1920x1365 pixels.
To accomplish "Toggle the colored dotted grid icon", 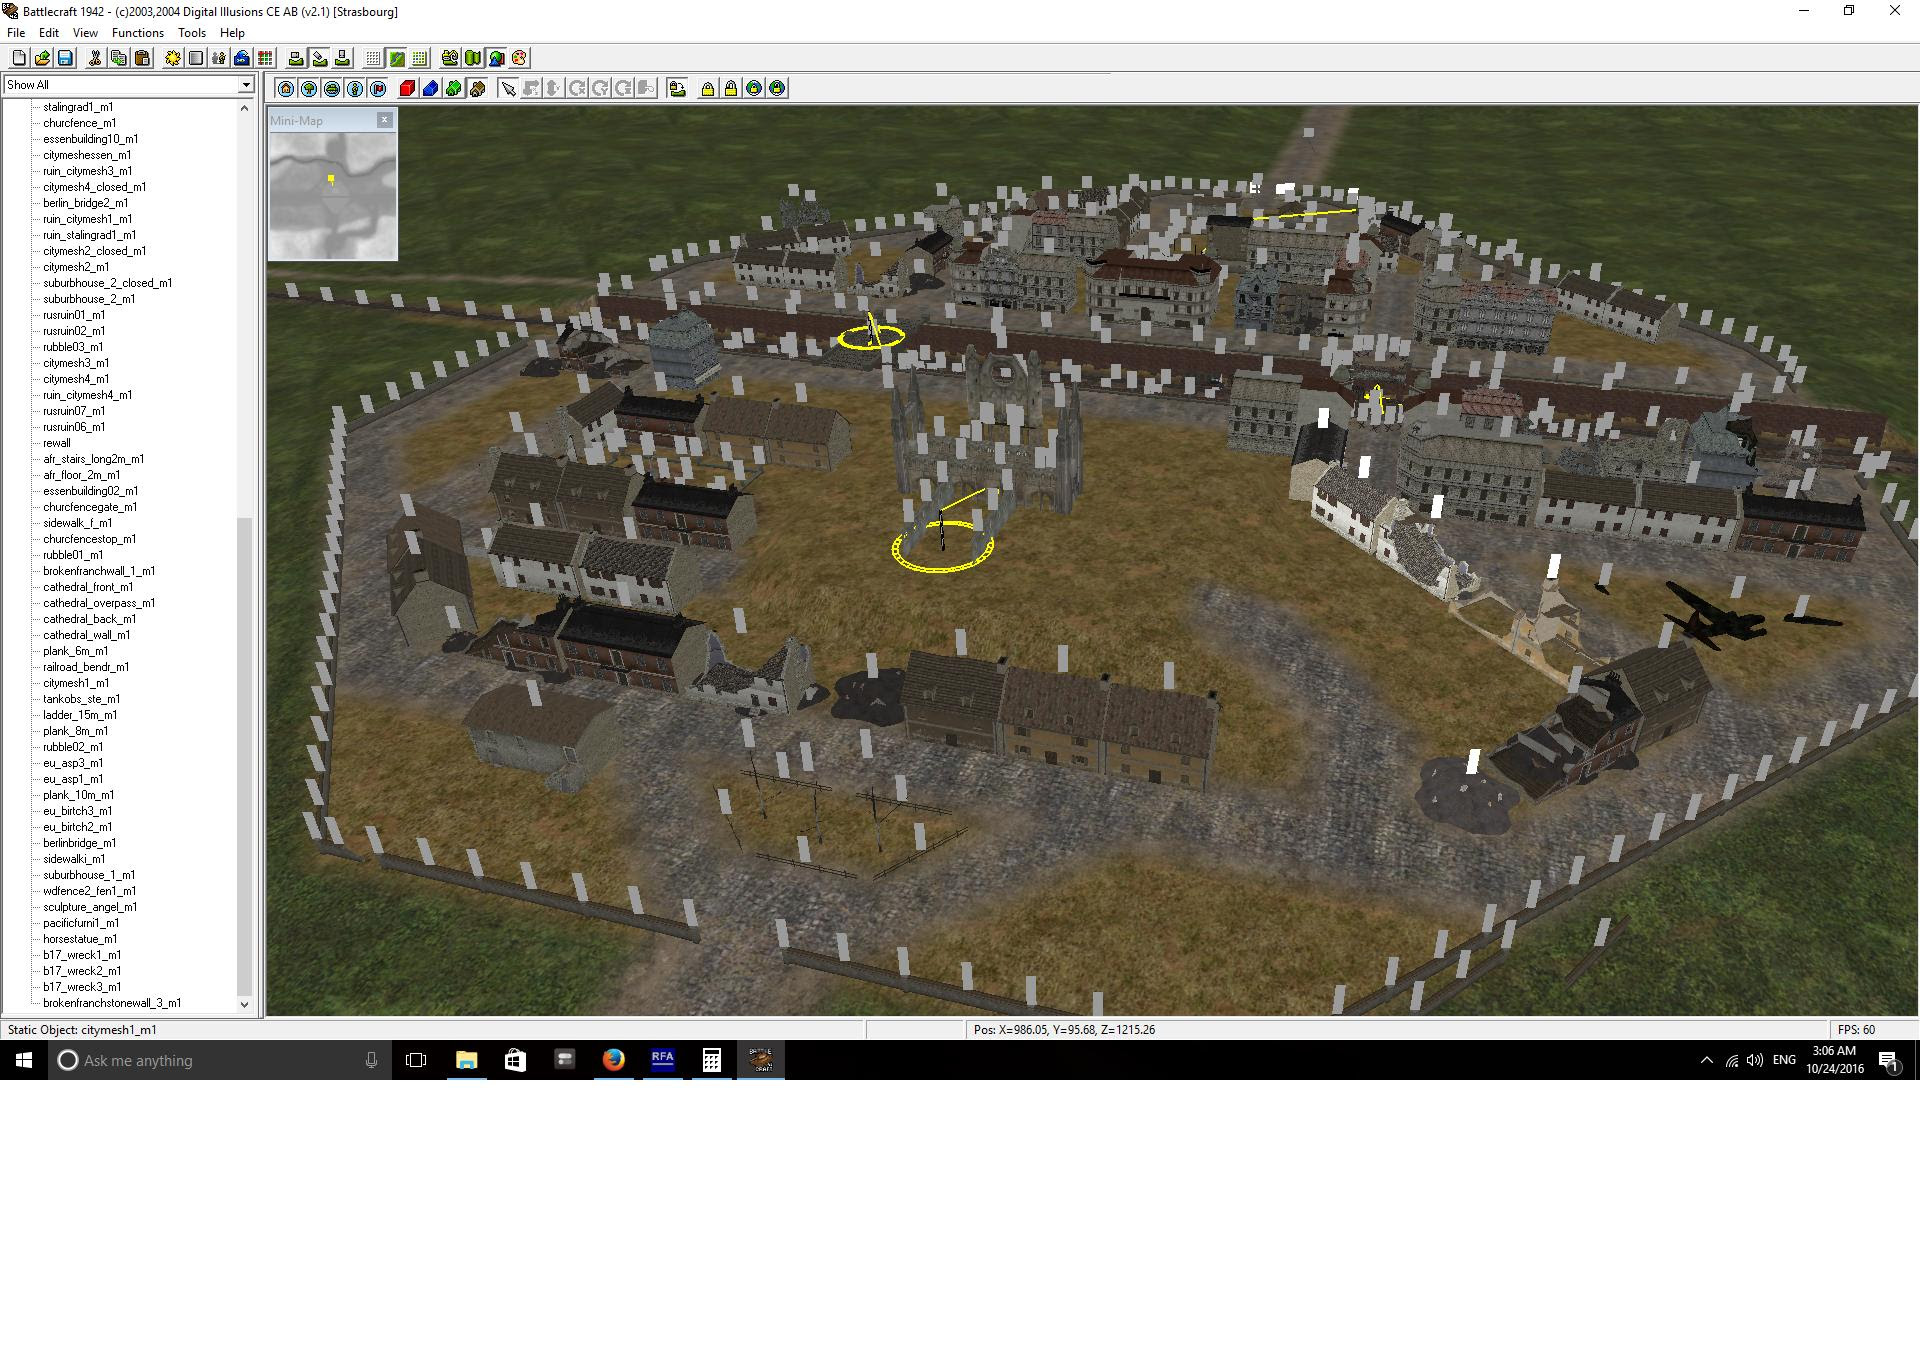I will [x=419, y=58].
